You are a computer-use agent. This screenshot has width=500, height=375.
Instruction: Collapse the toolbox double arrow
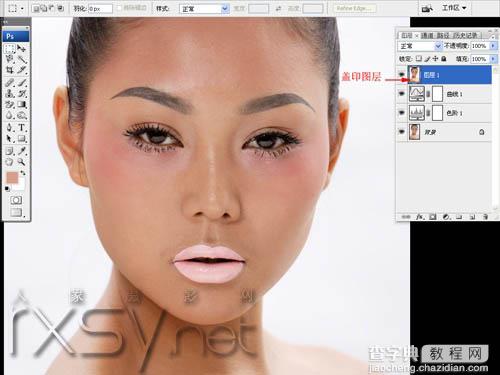[5, 21]
